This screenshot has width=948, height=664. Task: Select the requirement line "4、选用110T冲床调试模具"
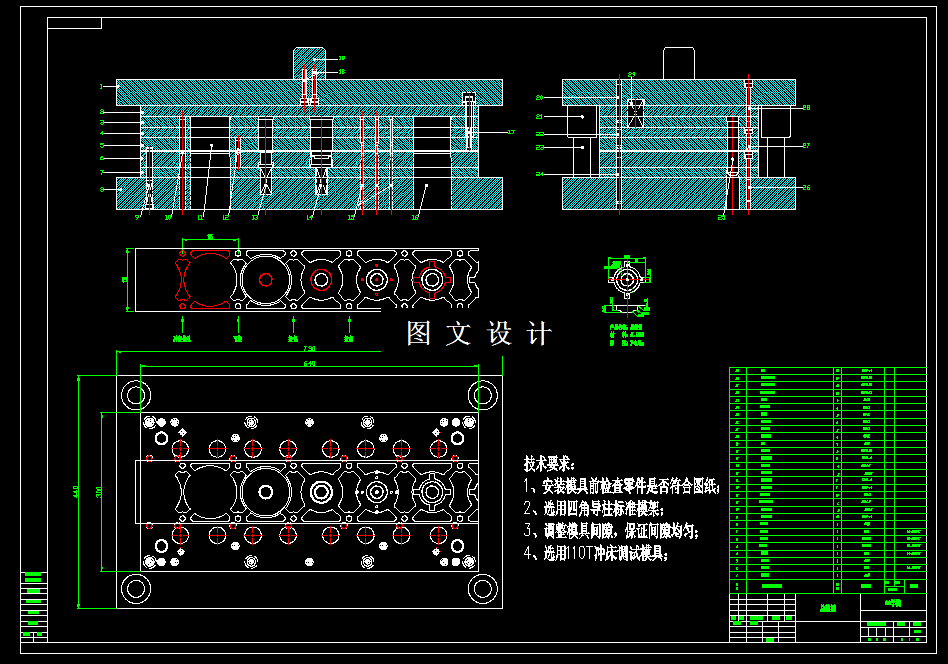click(x=596, y=553)
